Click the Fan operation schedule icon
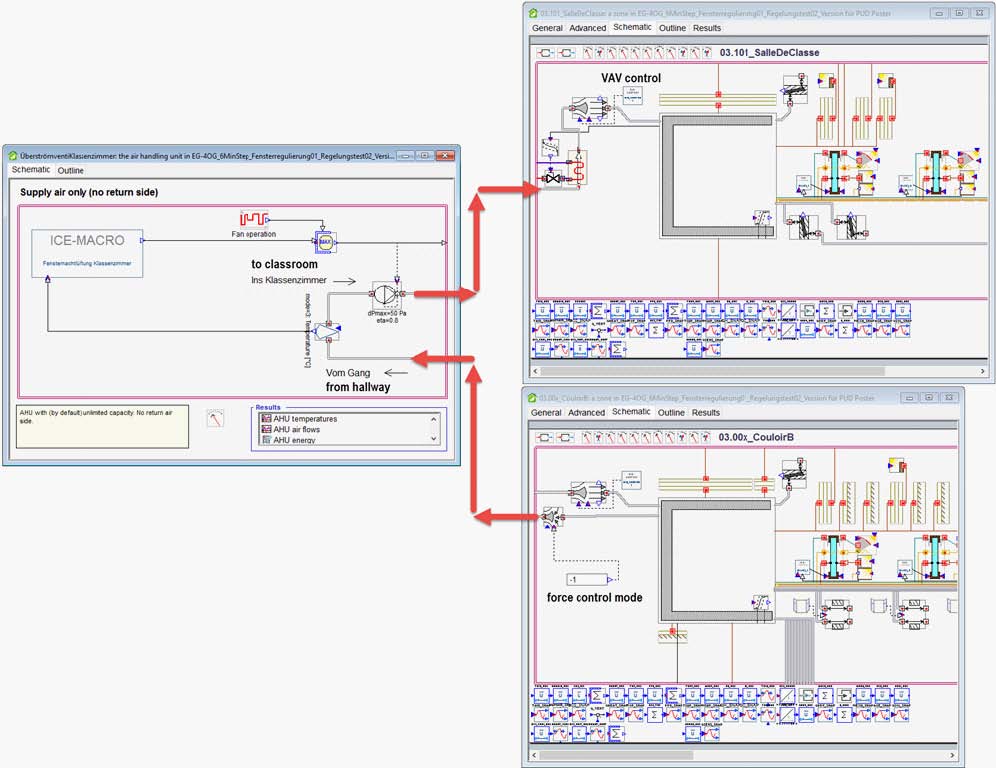Image resolution: width=996 pixels, height=768 pixels. pyautogui.click(x=254, y=218)
